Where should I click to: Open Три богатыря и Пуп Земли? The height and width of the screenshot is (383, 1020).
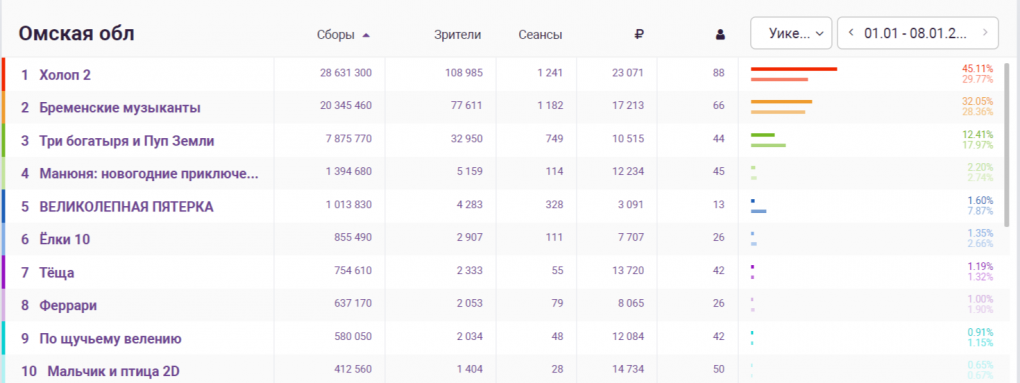[126, 141]
